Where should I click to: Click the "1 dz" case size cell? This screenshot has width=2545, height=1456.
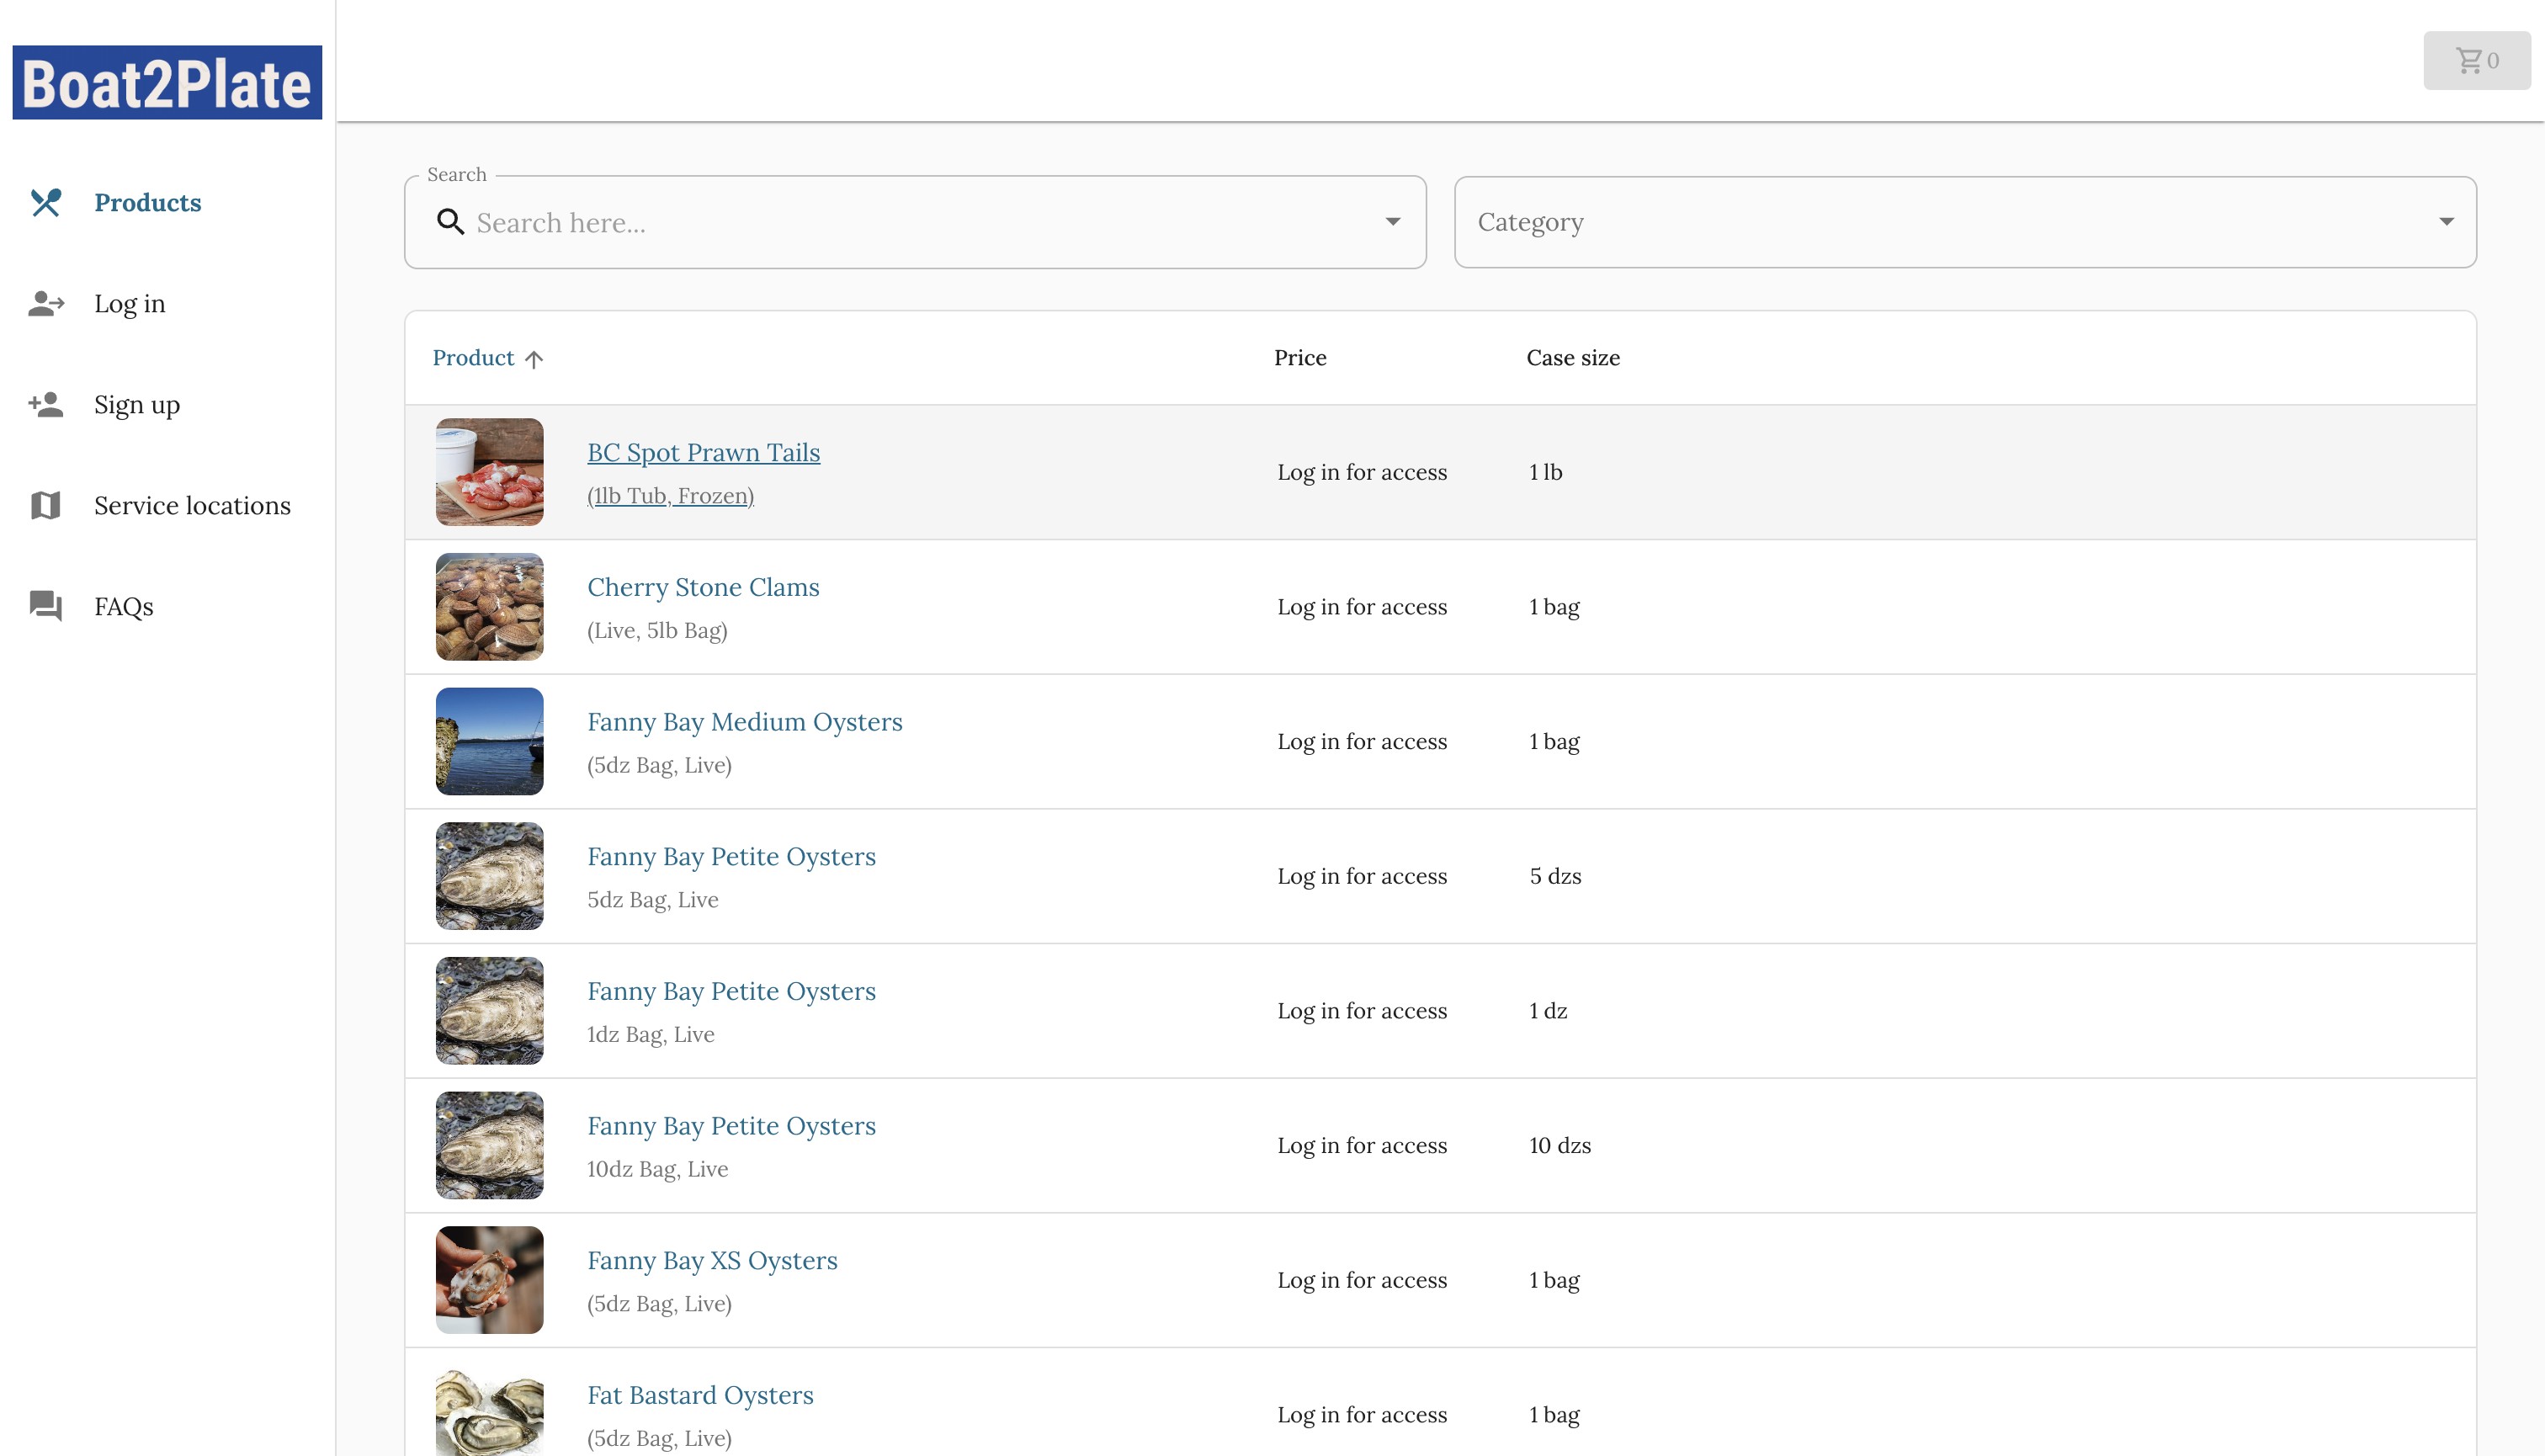pyautogui.click(x=1548, y=1011)
